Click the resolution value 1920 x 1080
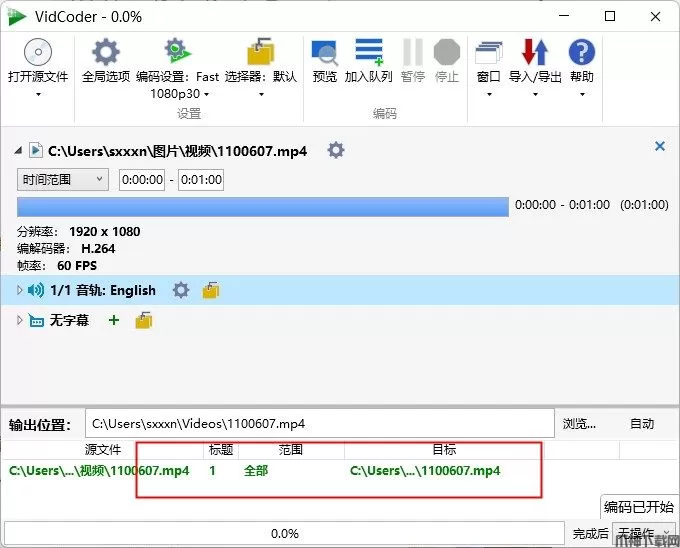The height and width of the screenshot is (548, 680). [x=105, y=232]
